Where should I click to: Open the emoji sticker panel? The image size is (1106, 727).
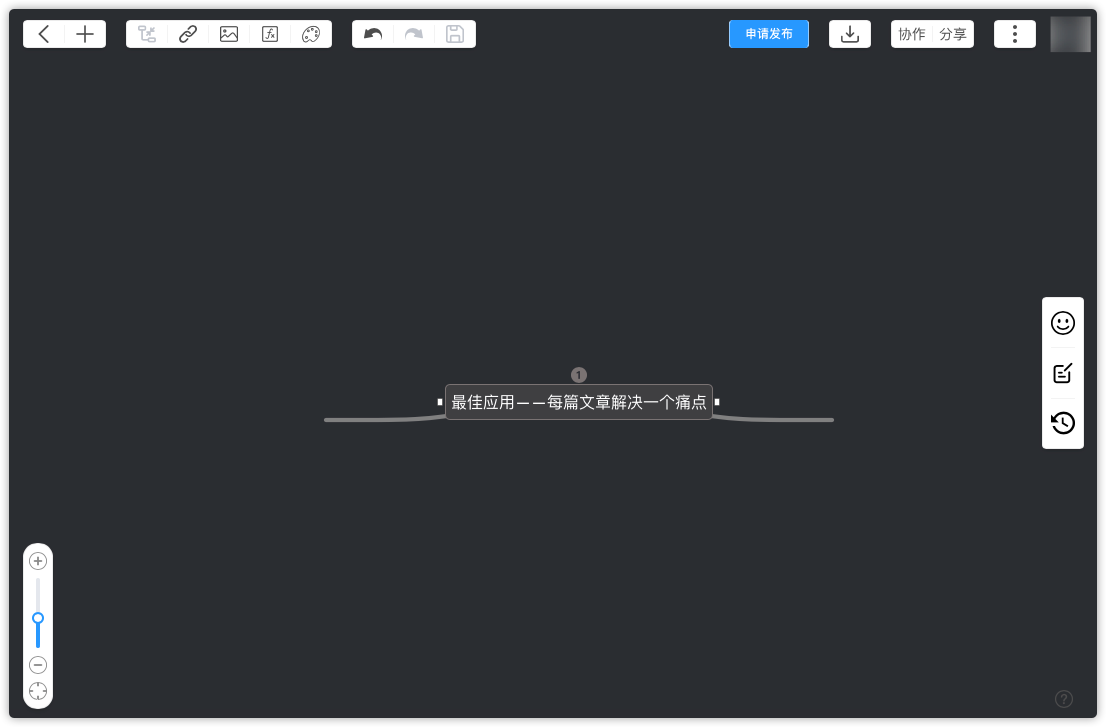(x=1062, y=322)
